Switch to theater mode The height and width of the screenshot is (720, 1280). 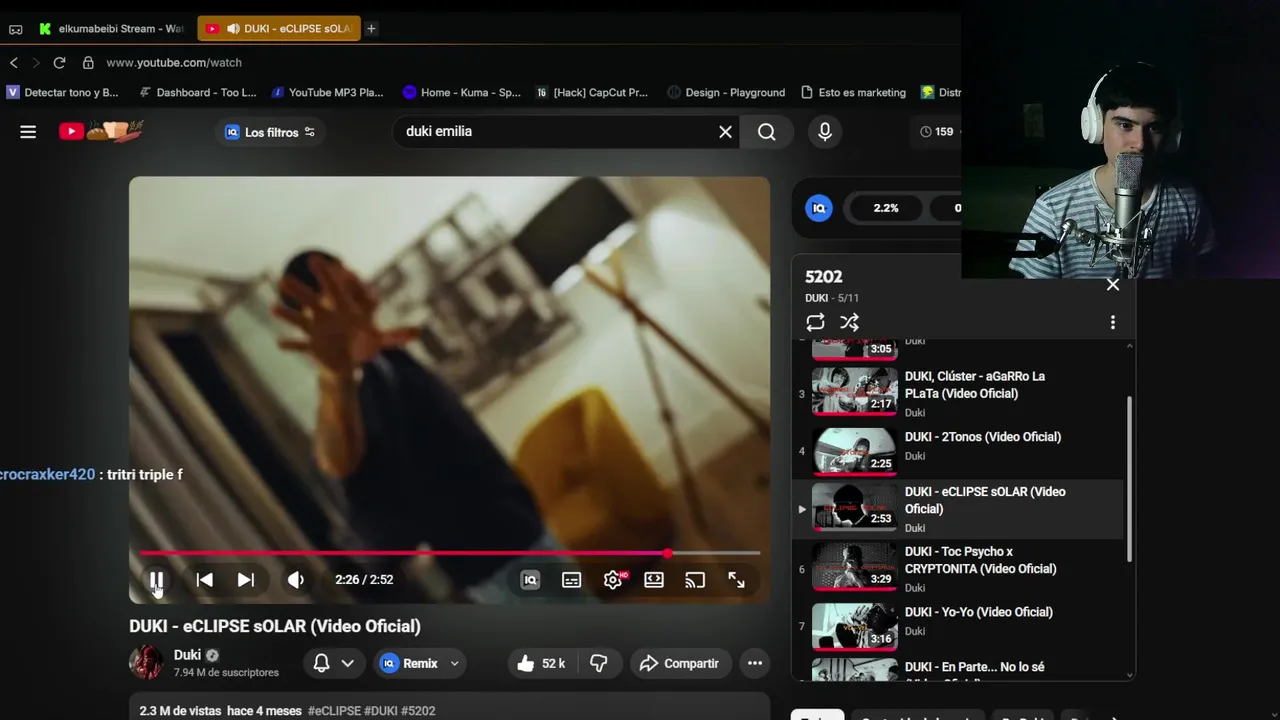coord(654,580)
